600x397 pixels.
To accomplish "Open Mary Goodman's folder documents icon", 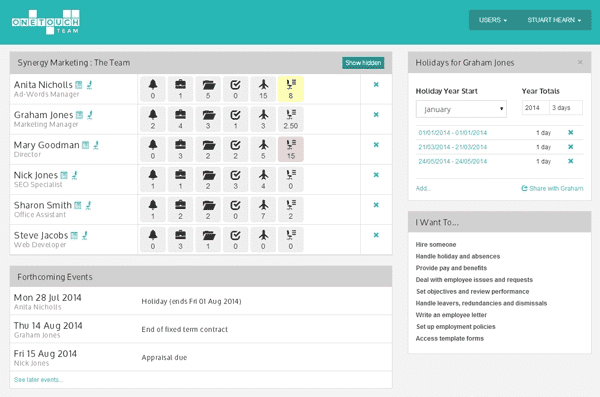I will (208, 149).
